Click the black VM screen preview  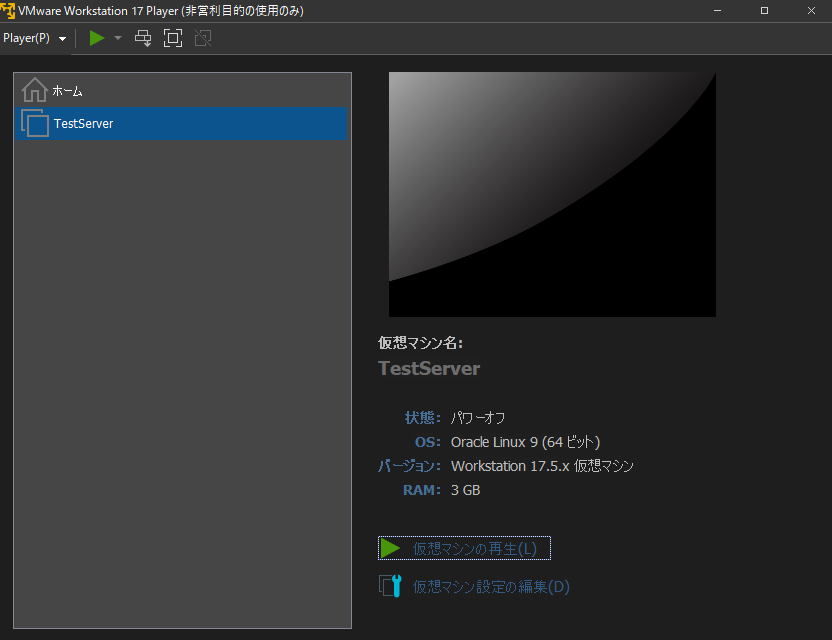coord(552,194)
